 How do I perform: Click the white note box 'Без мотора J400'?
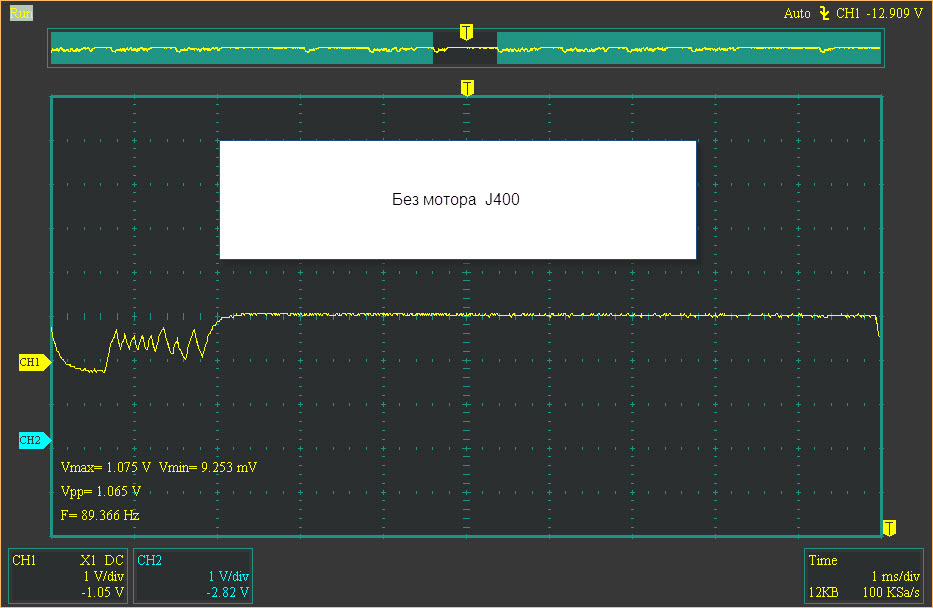458,200
